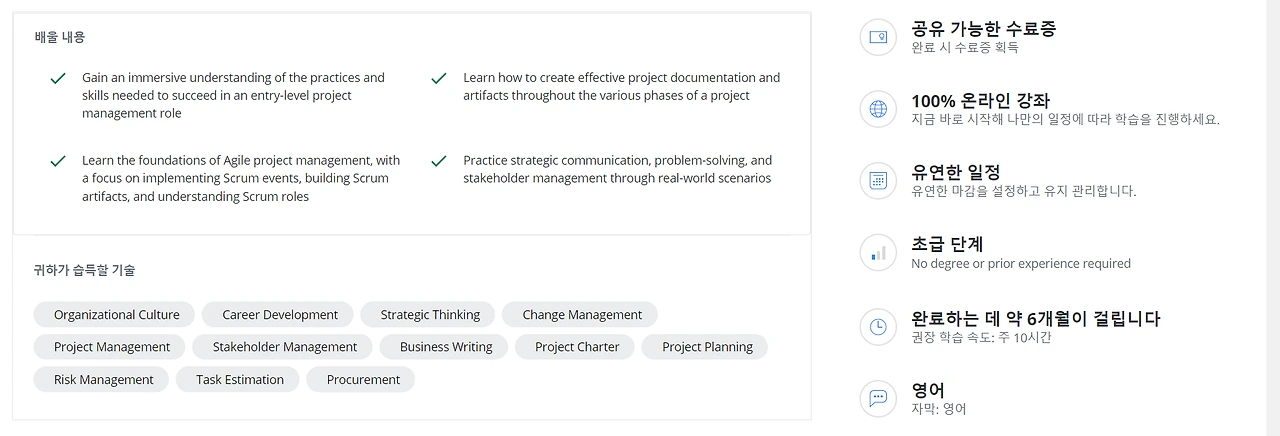The image size is (1280, 436).
Task: Click the Stakeholder Management skill chip
Action: point(285,347)
